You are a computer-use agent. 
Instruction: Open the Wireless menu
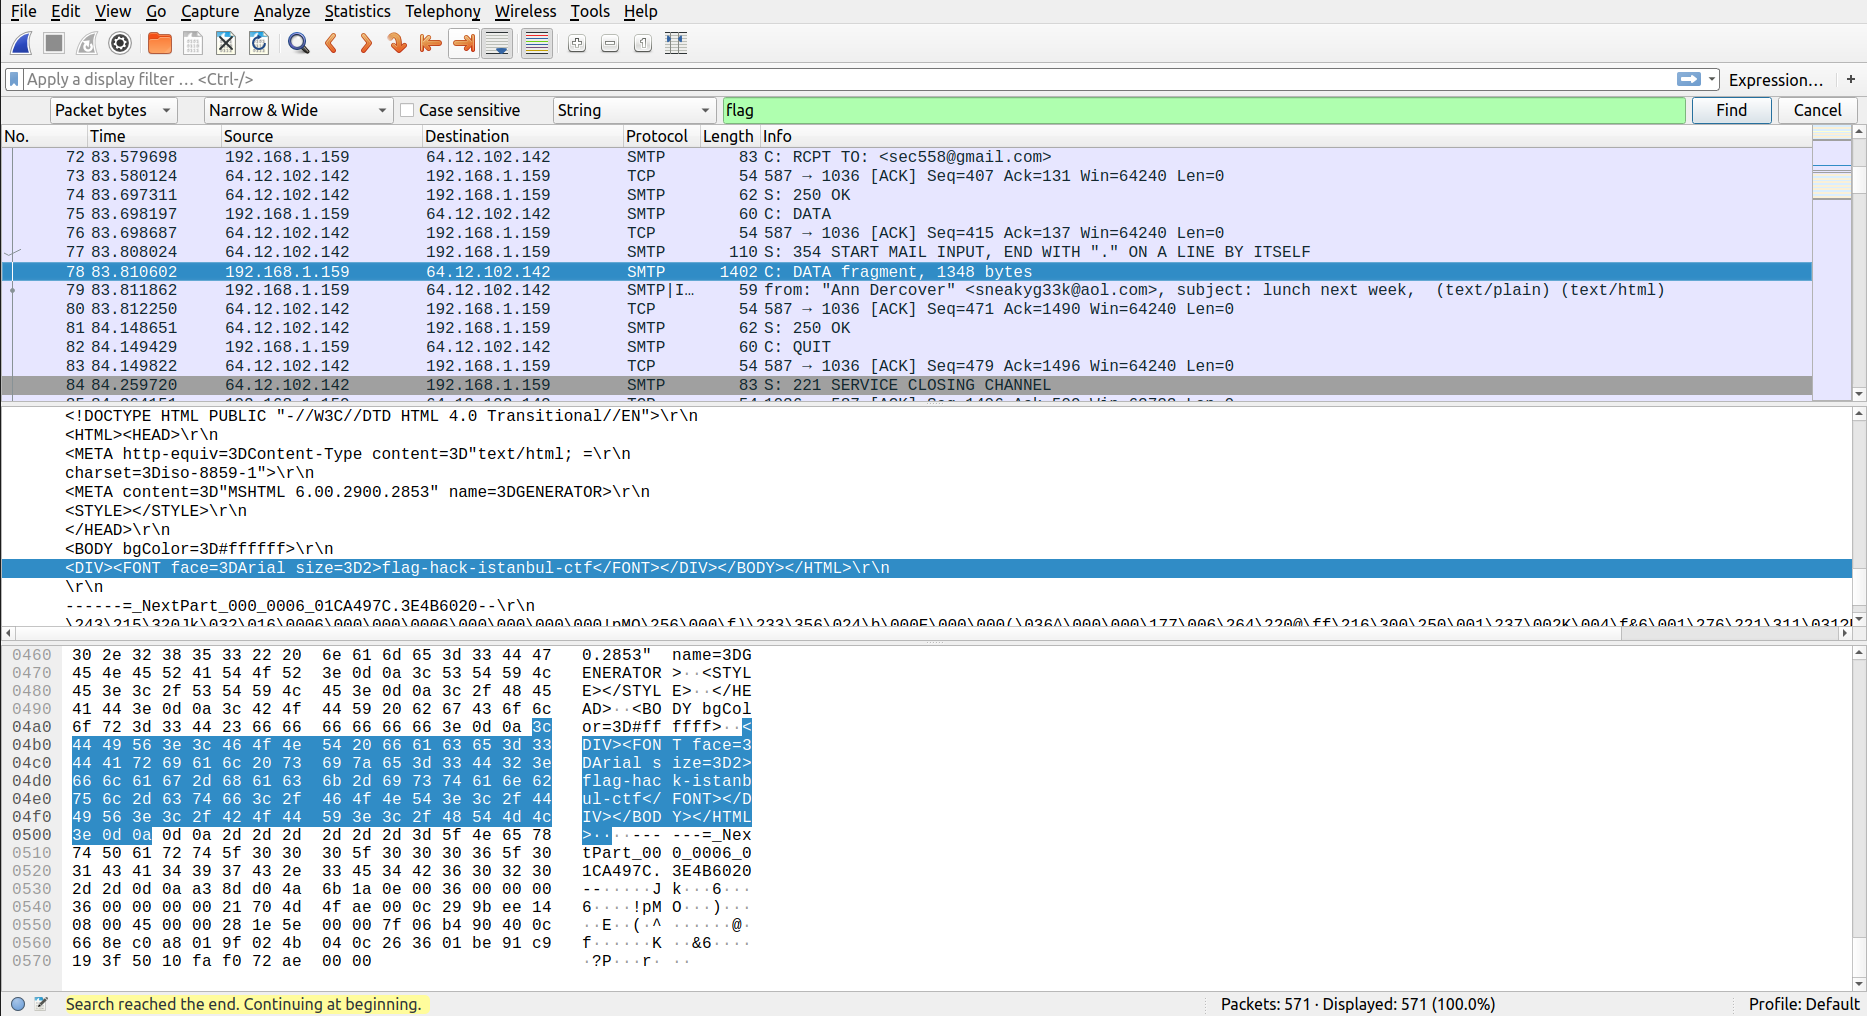point(525,11)
